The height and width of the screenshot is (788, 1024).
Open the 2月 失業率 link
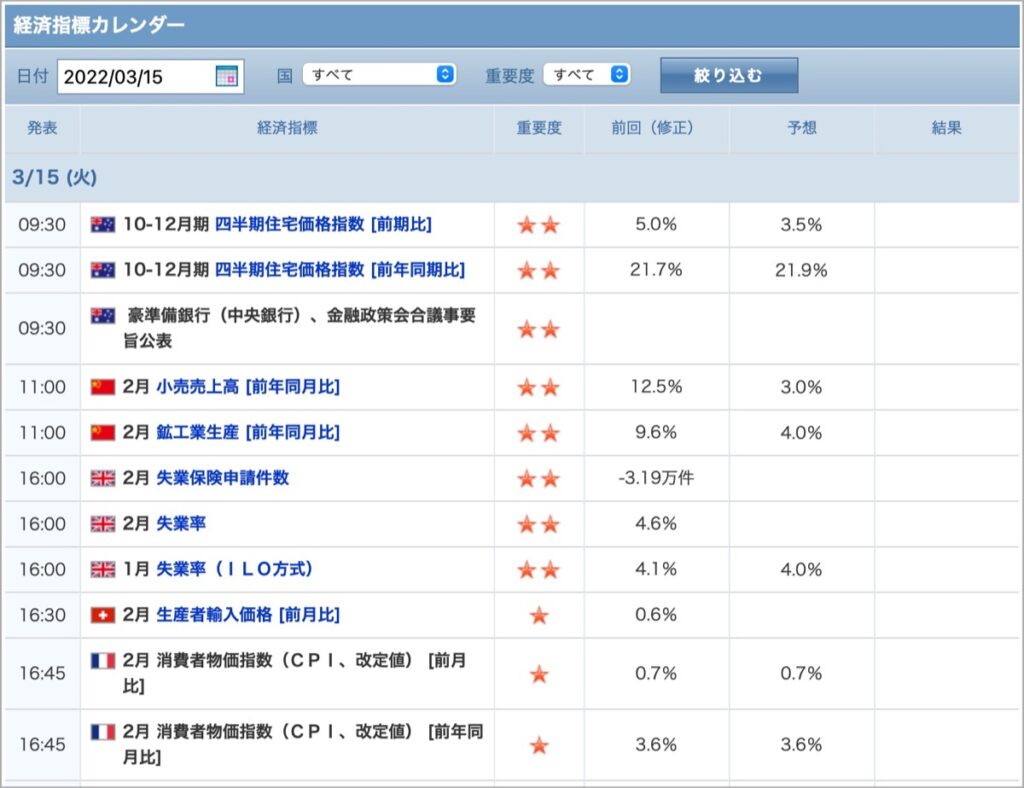[182, 524]
